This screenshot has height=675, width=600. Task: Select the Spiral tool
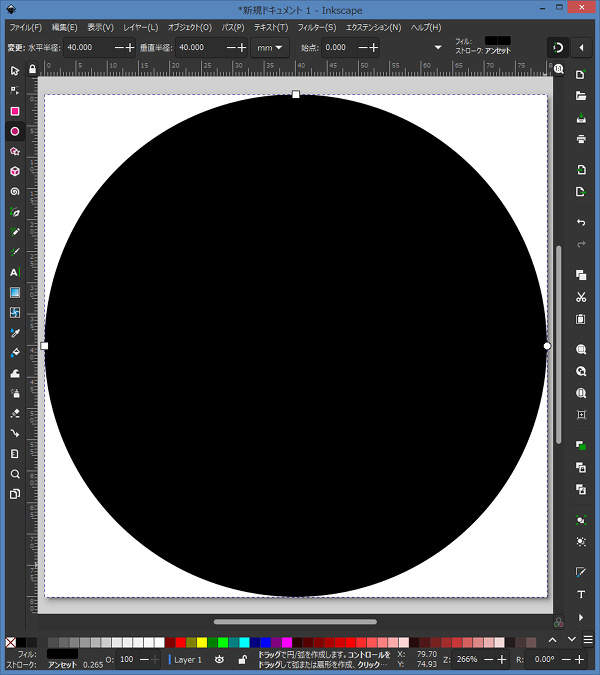(15, 192)
